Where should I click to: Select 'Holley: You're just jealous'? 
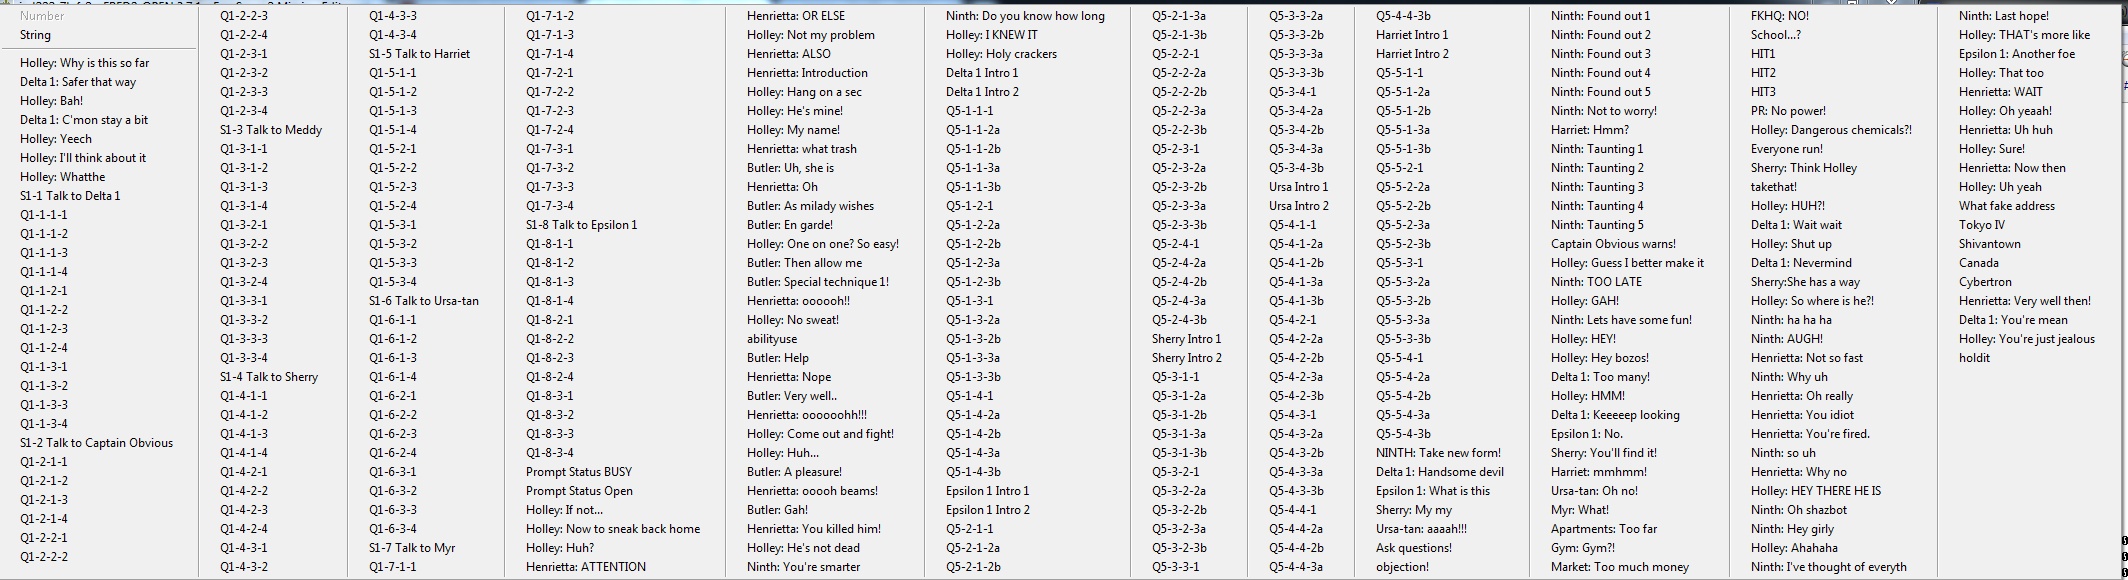[x=2027, y=339]
